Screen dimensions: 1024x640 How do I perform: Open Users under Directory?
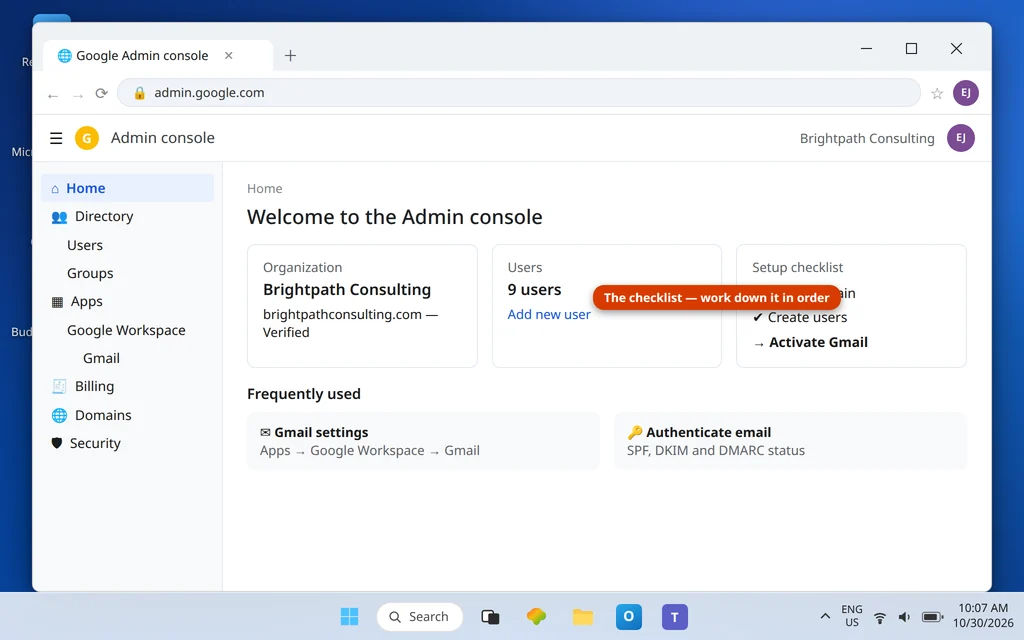click(127, 245)
